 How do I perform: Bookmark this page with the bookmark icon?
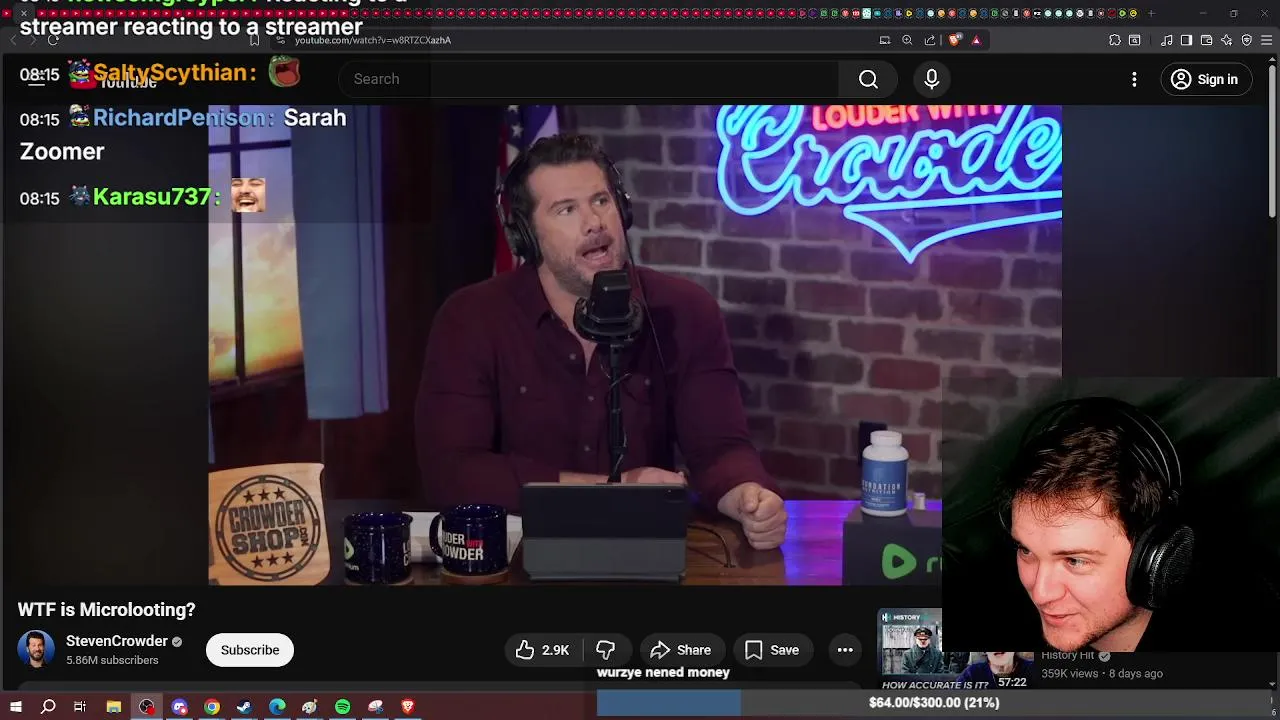(254, 40)
